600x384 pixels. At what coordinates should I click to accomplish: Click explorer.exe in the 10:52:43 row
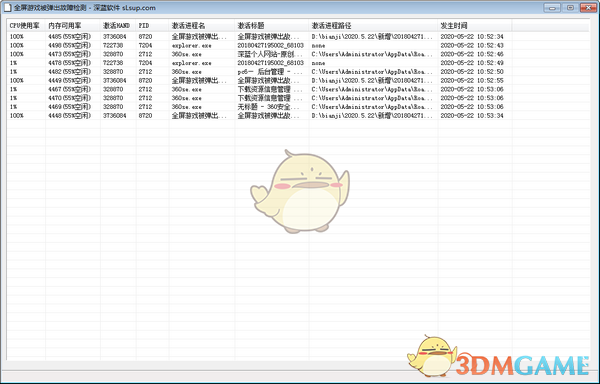[x=191, y=46]
